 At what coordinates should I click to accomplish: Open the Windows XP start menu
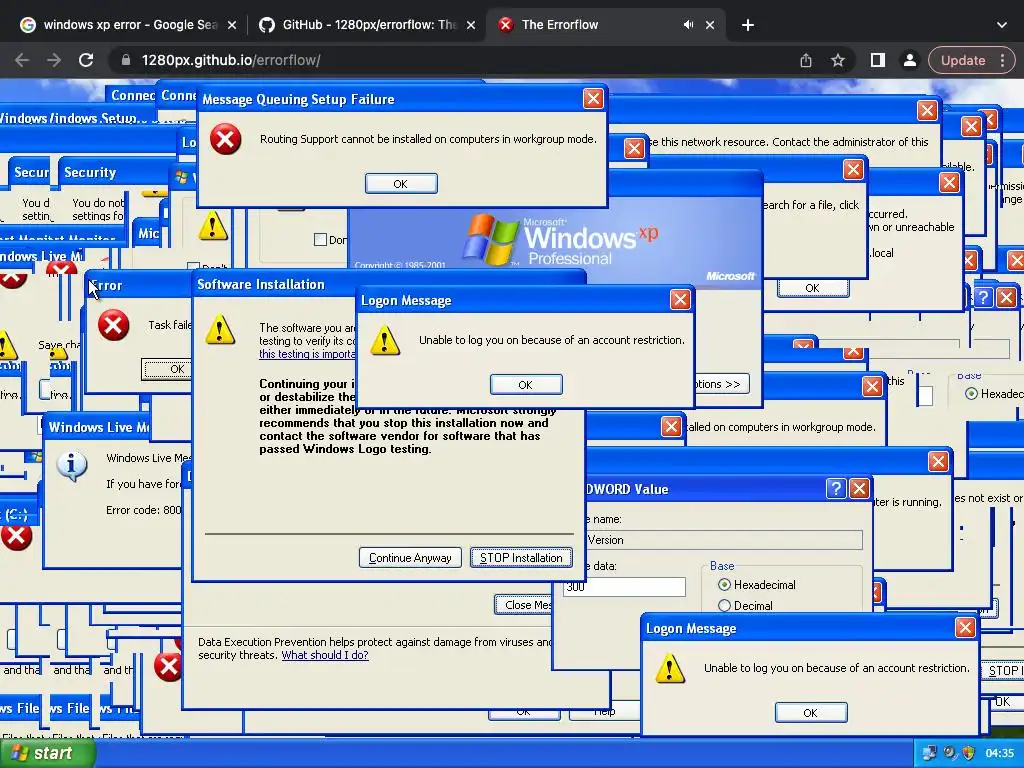coord(46,753)
